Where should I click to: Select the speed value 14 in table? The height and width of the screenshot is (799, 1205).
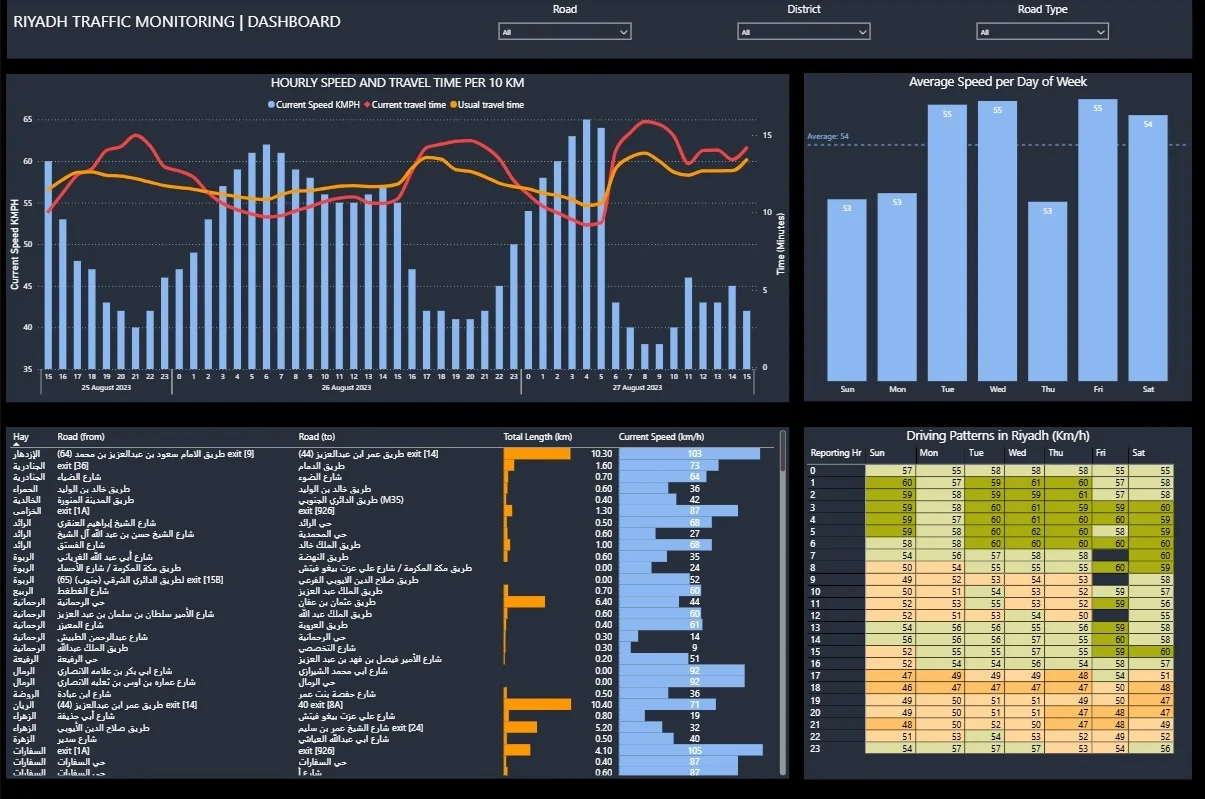coord(695,636)
